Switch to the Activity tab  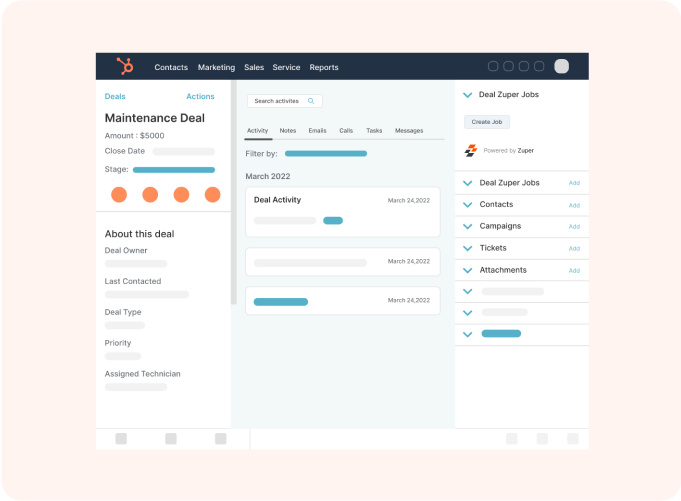258,131
